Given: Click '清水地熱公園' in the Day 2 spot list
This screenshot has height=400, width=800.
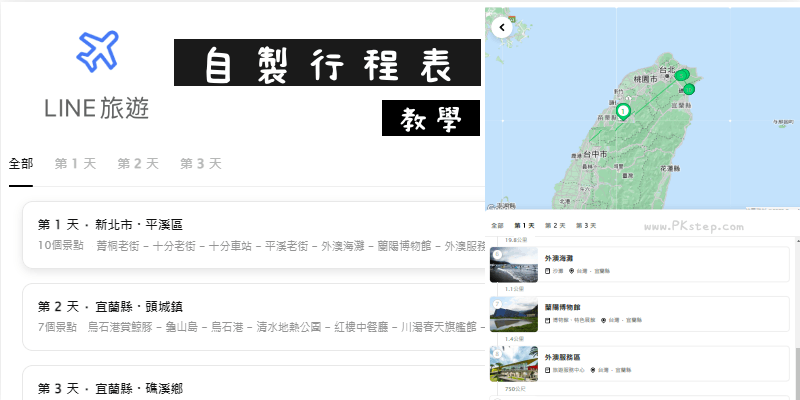Looking at the screenshot, I should pyautogui.click(x=289, y=327).
